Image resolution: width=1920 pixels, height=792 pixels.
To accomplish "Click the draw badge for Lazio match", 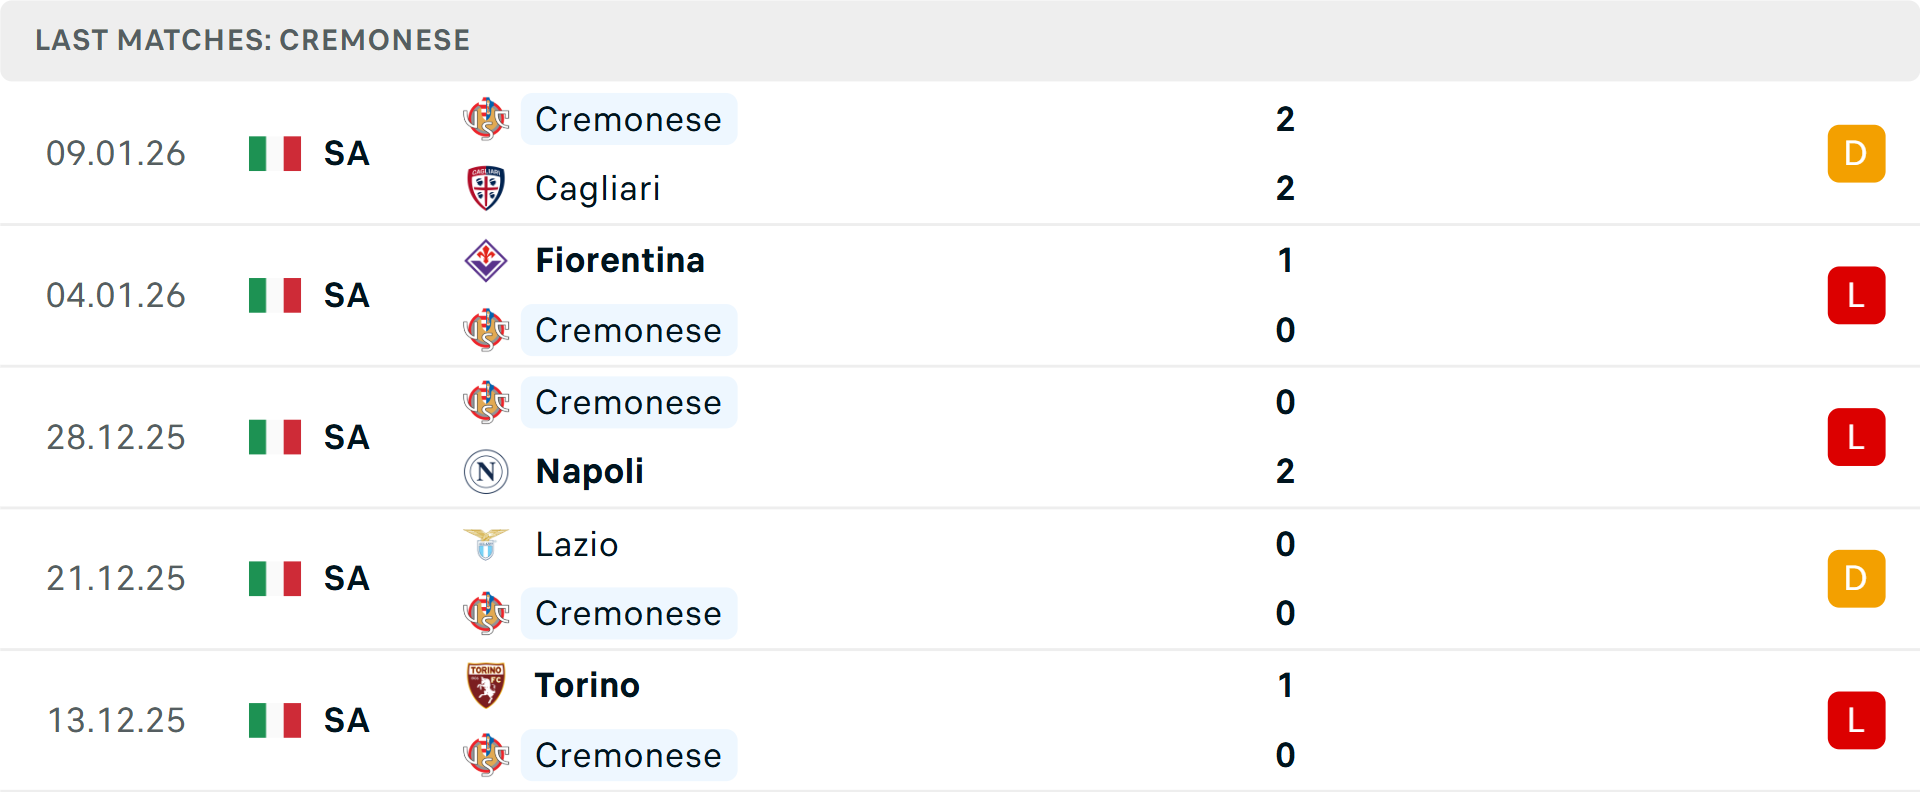I will [x=1856, y=578].
